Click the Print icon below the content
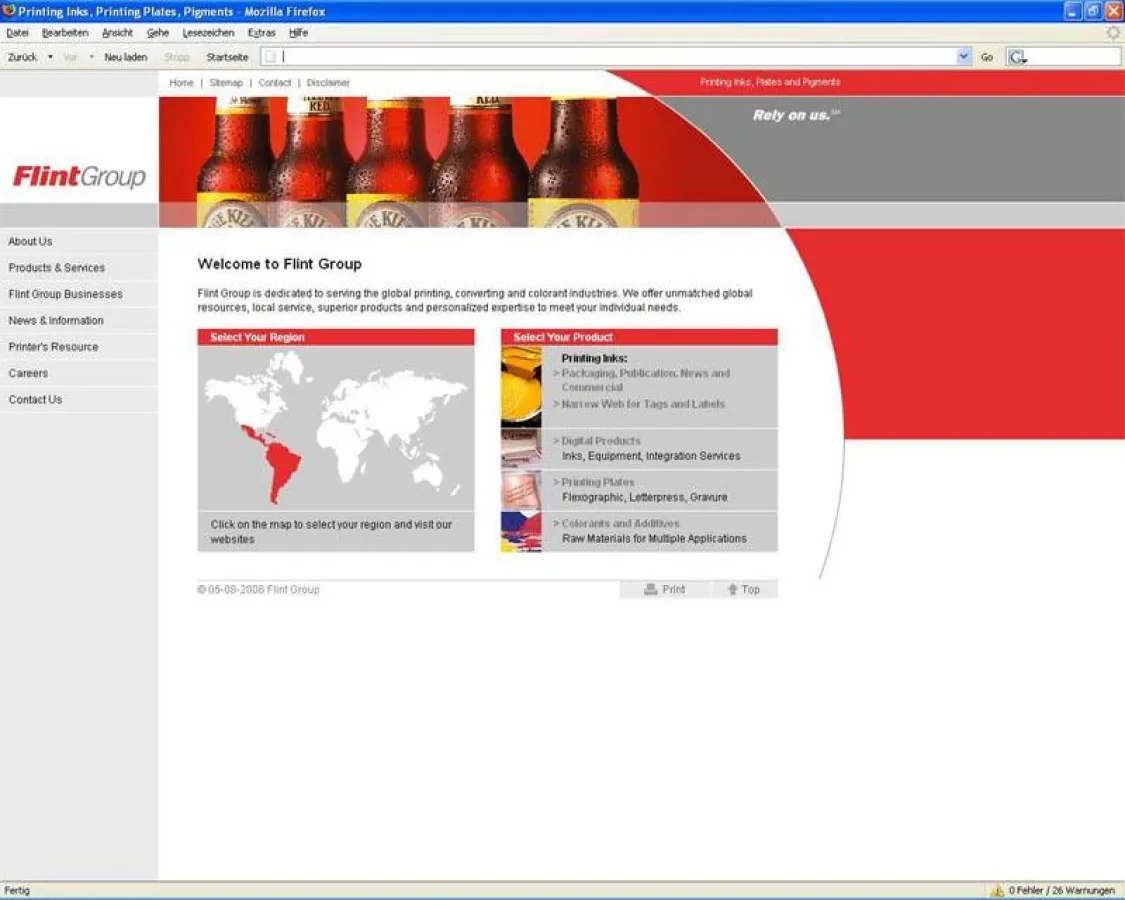The image size is (1125, 900). click(650, 589)
